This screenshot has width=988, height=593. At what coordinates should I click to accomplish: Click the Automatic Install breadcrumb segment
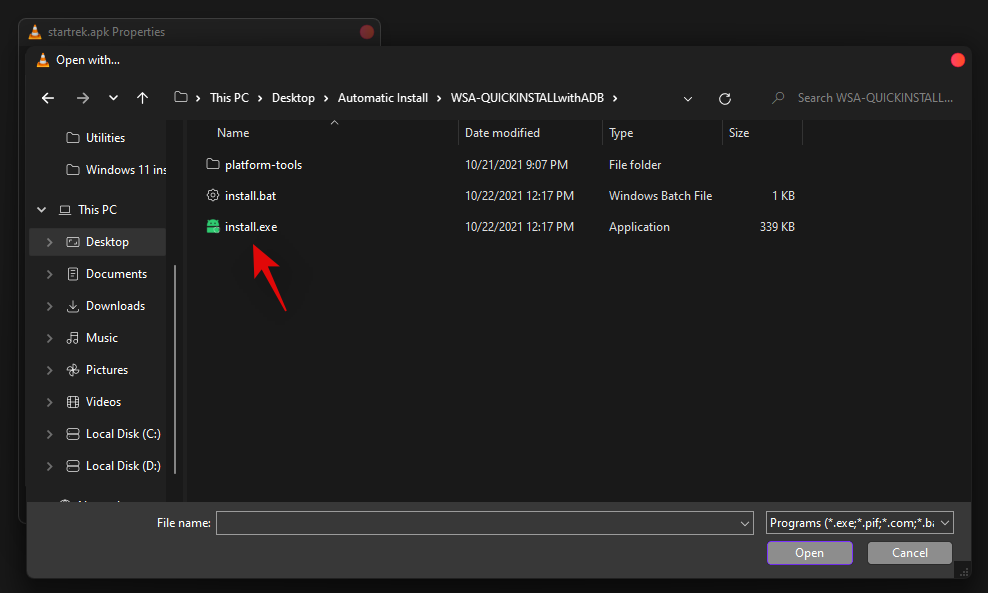(382, 98)
